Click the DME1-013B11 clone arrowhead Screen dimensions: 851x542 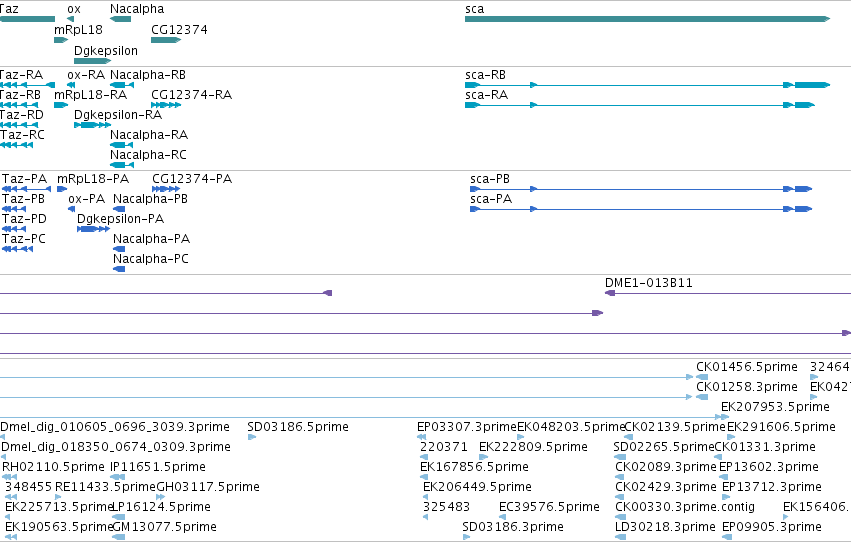coord(610,293)
